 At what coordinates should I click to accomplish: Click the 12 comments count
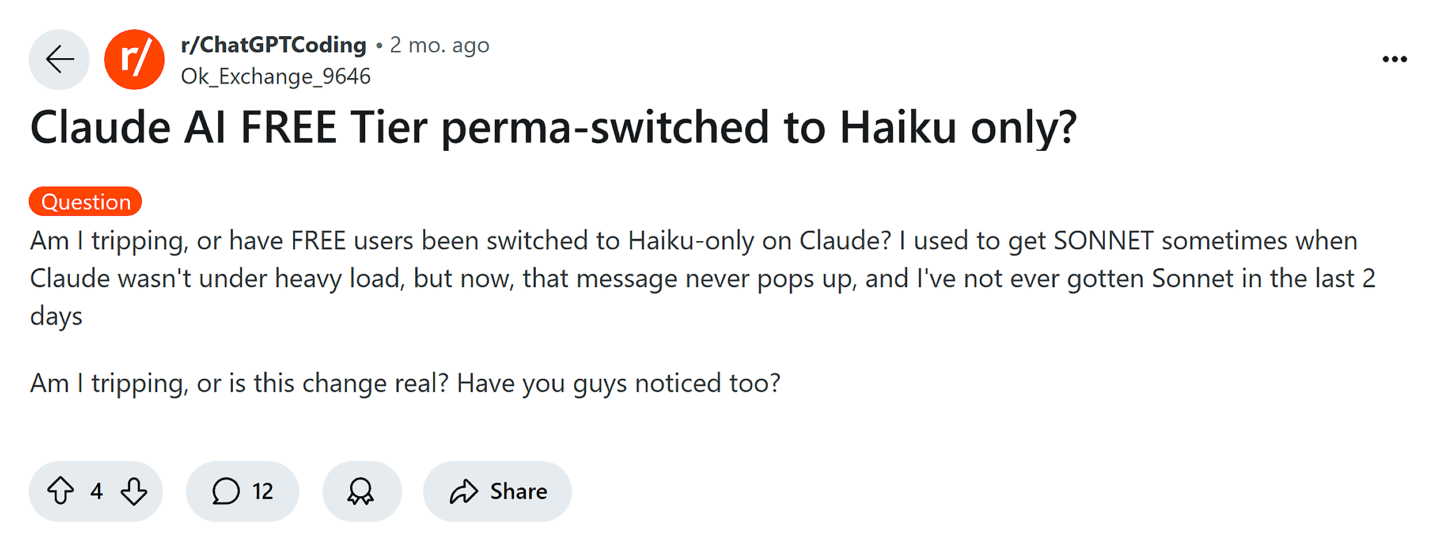(x=263, y=491)
